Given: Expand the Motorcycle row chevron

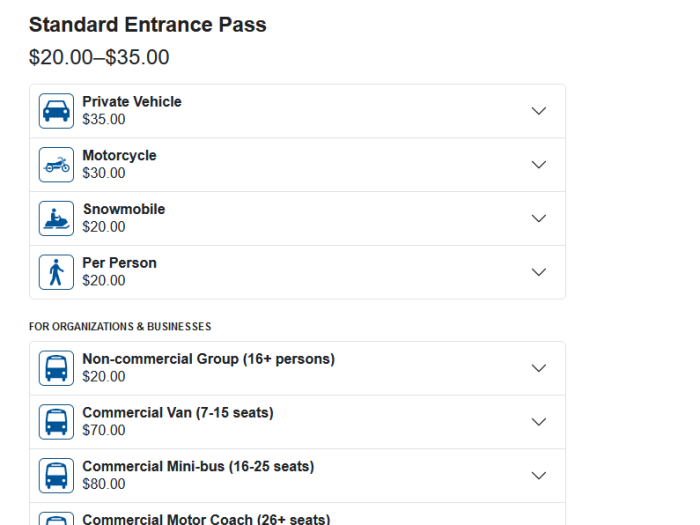Looking at the screenshot, I should click(539, 165).
